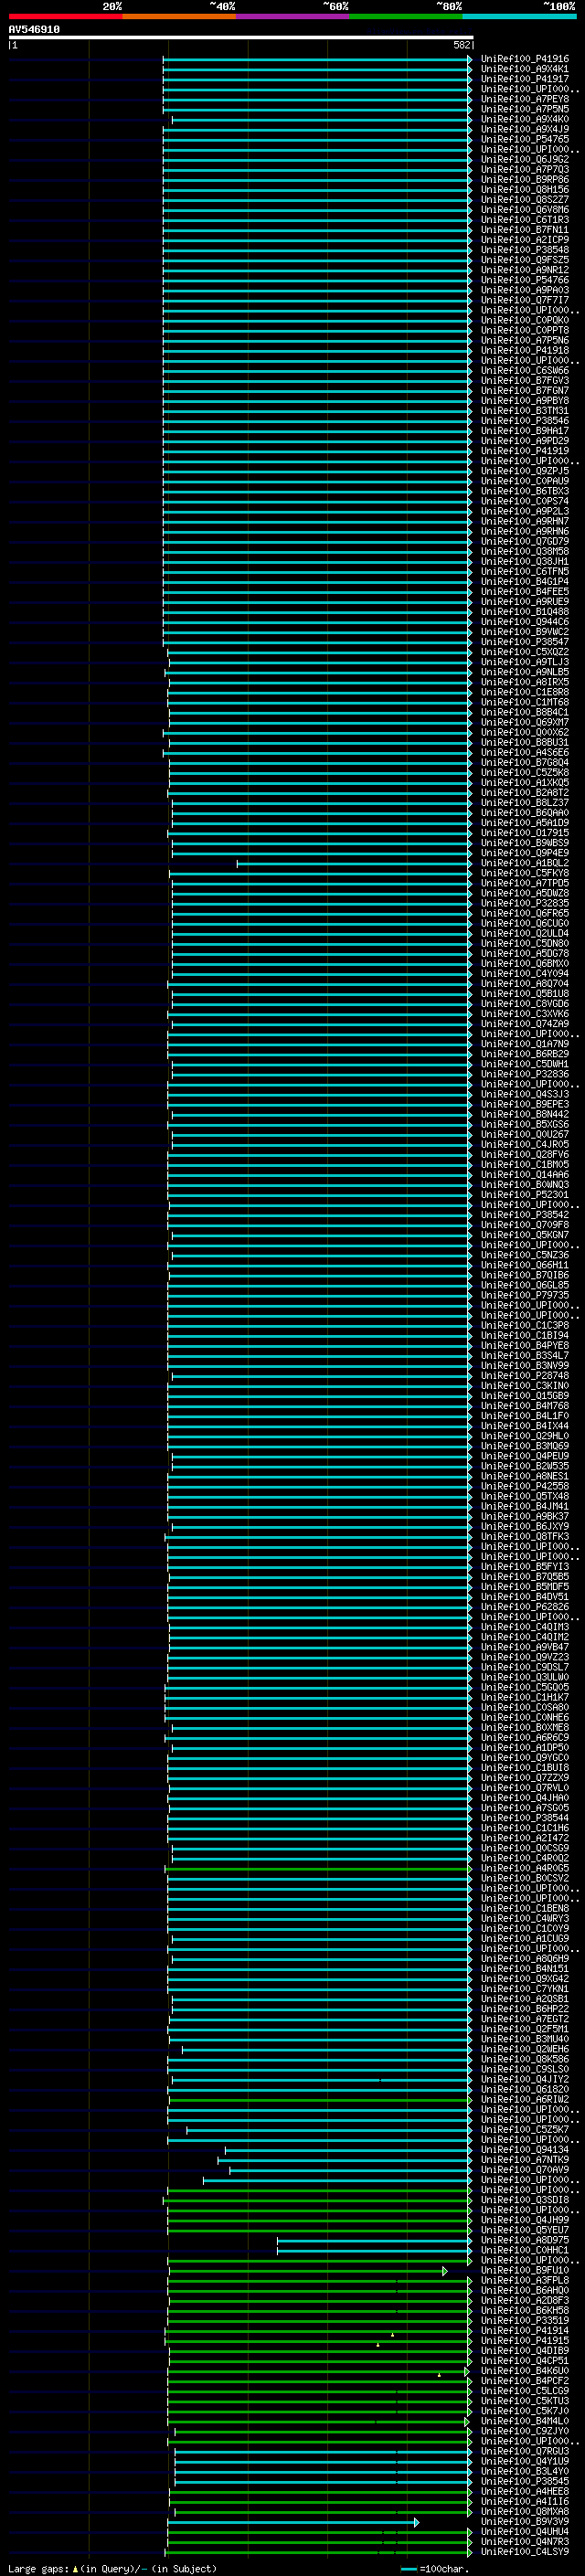Select hit label UniRef100_P41916
The image size is (585, 2576).
[x=525, y=59]
